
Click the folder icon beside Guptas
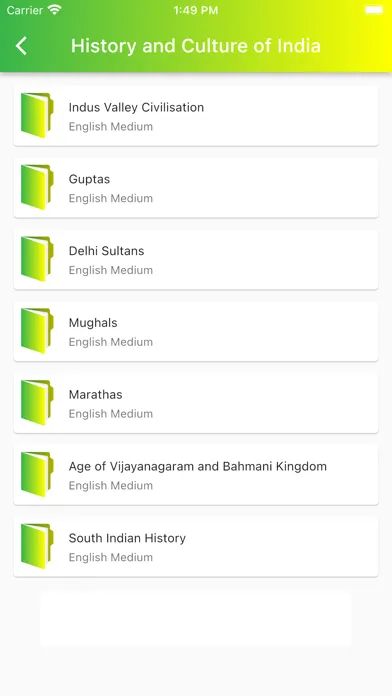37,187
